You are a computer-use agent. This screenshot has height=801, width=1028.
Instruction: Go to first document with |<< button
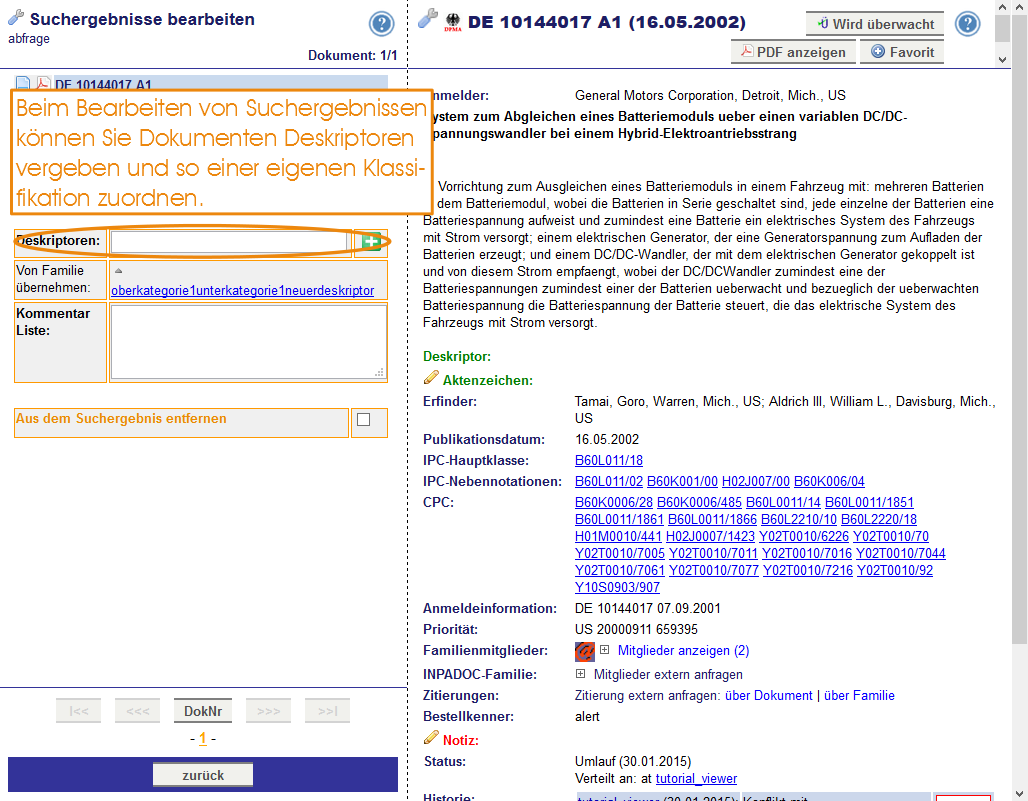[79, 711]
